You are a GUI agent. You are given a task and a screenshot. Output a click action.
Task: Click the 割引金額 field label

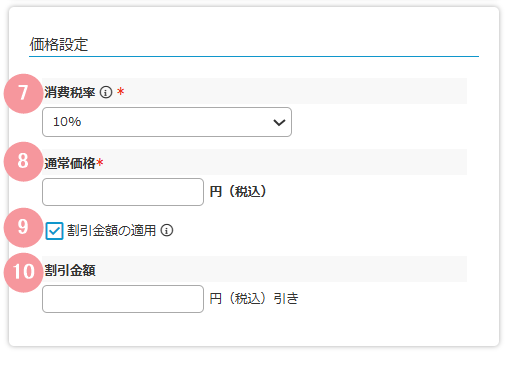[x=70, y=270]
